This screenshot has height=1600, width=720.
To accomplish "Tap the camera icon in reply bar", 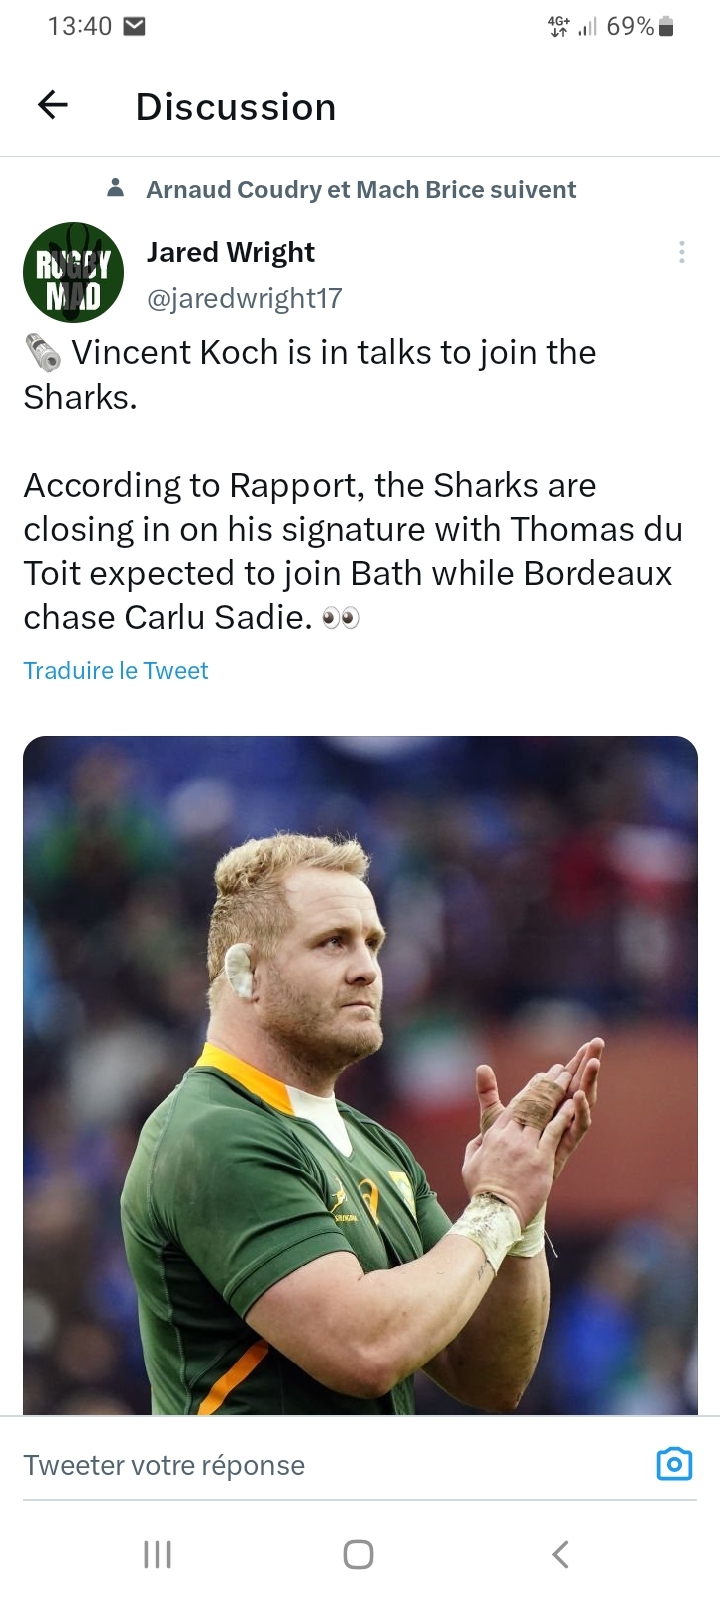I will [x=674, y=1464].
